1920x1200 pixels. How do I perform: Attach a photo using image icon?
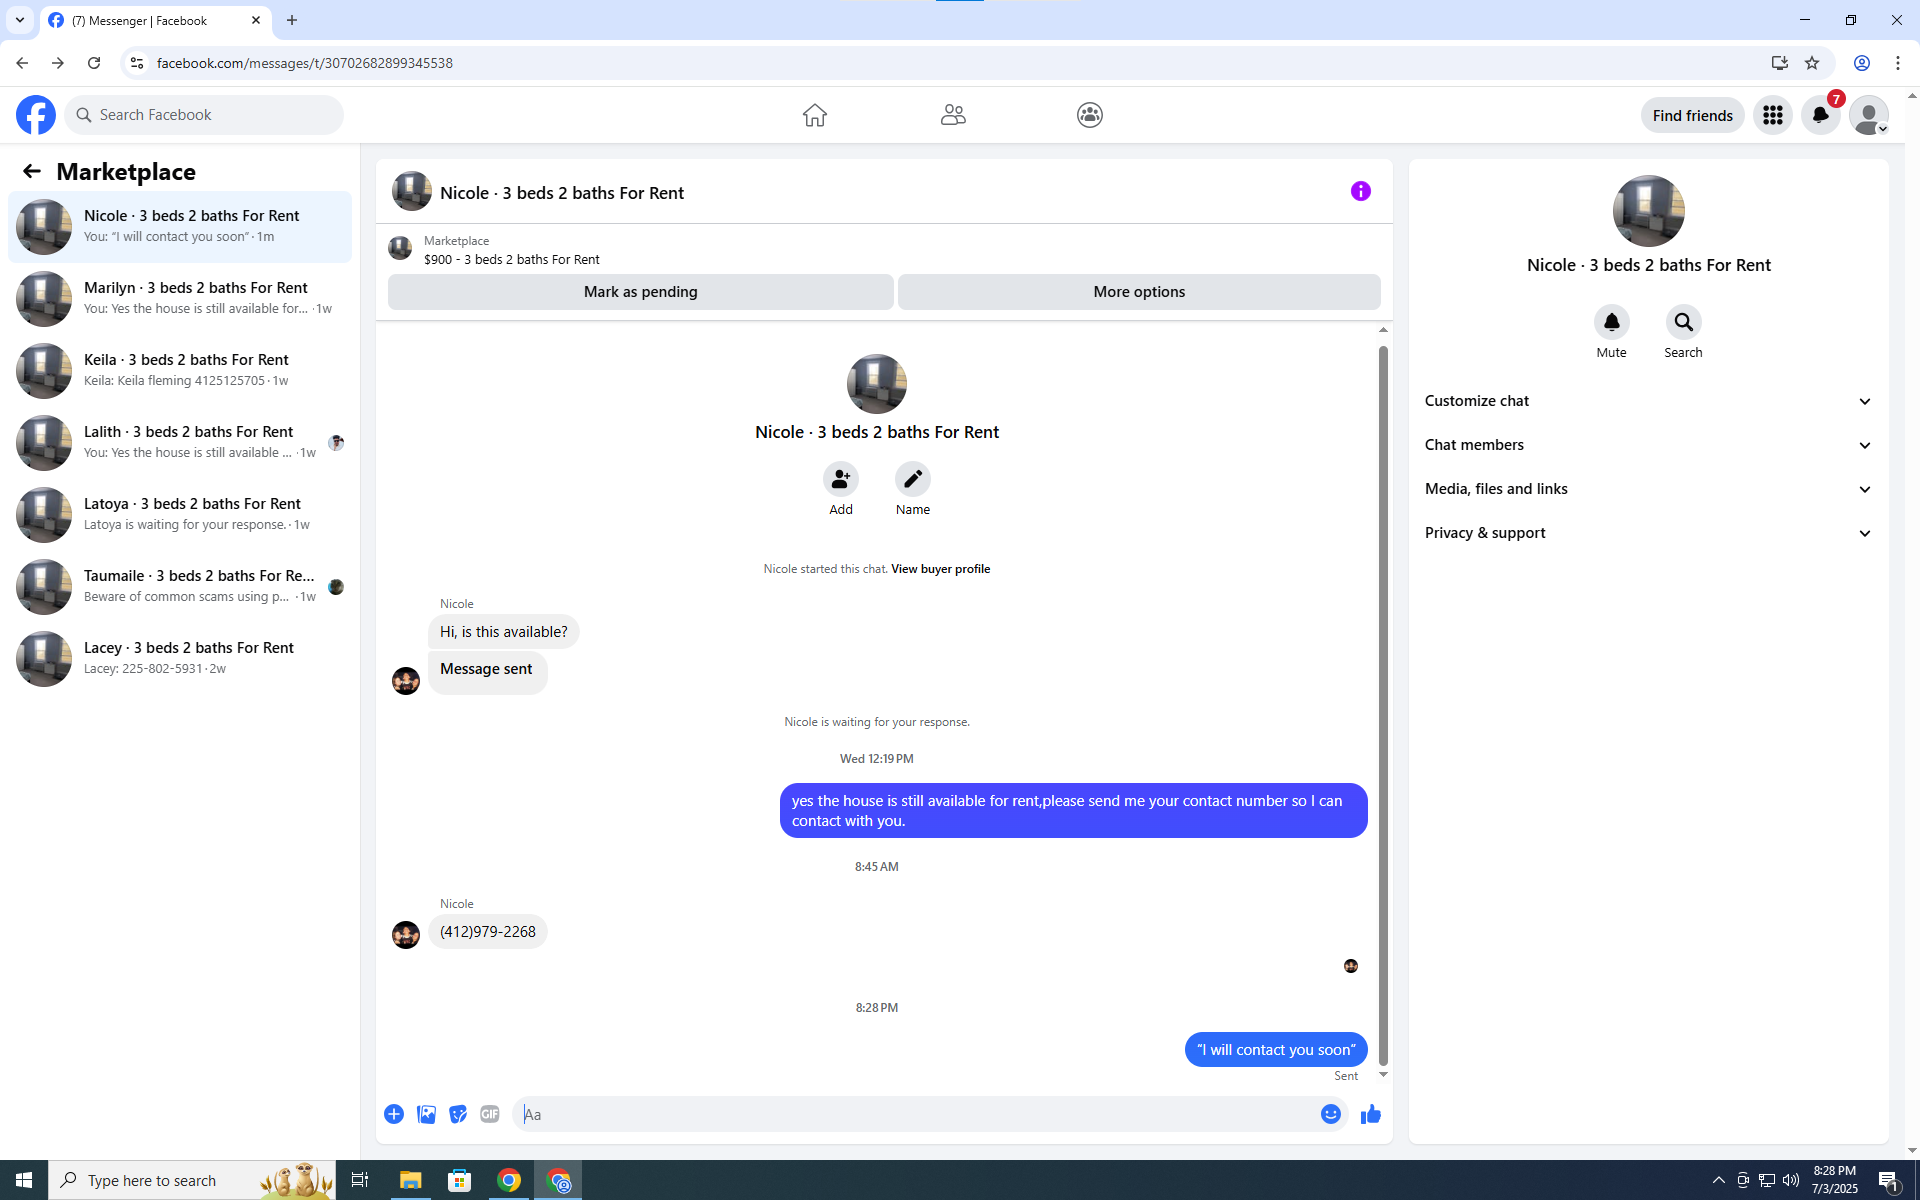point(426,1114)
